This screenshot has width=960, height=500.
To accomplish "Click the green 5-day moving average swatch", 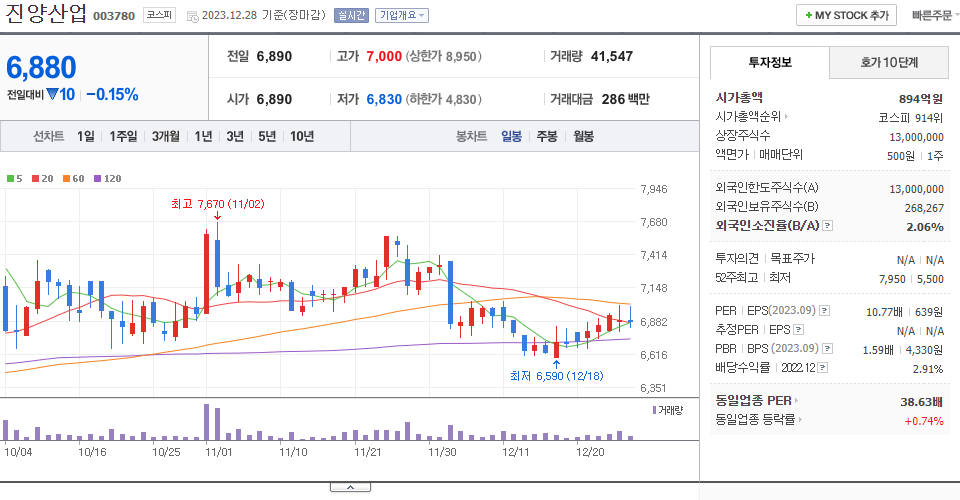I will tap(10, 179).
